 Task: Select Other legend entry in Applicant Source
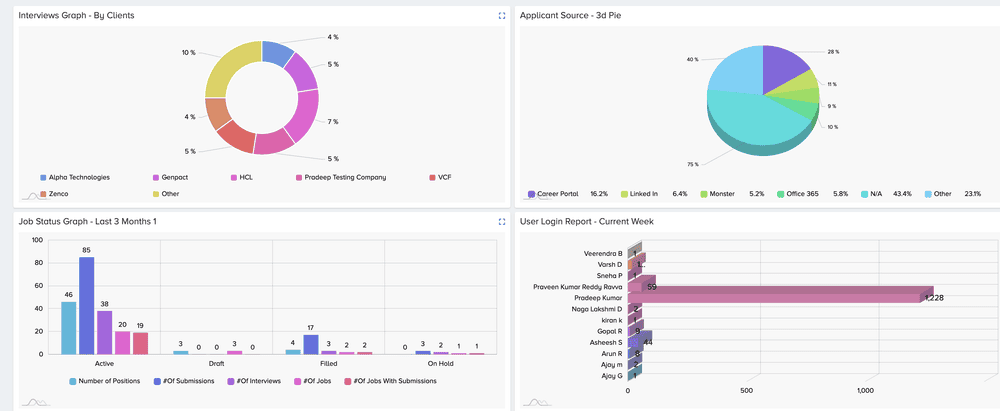[x=938, y=193]
